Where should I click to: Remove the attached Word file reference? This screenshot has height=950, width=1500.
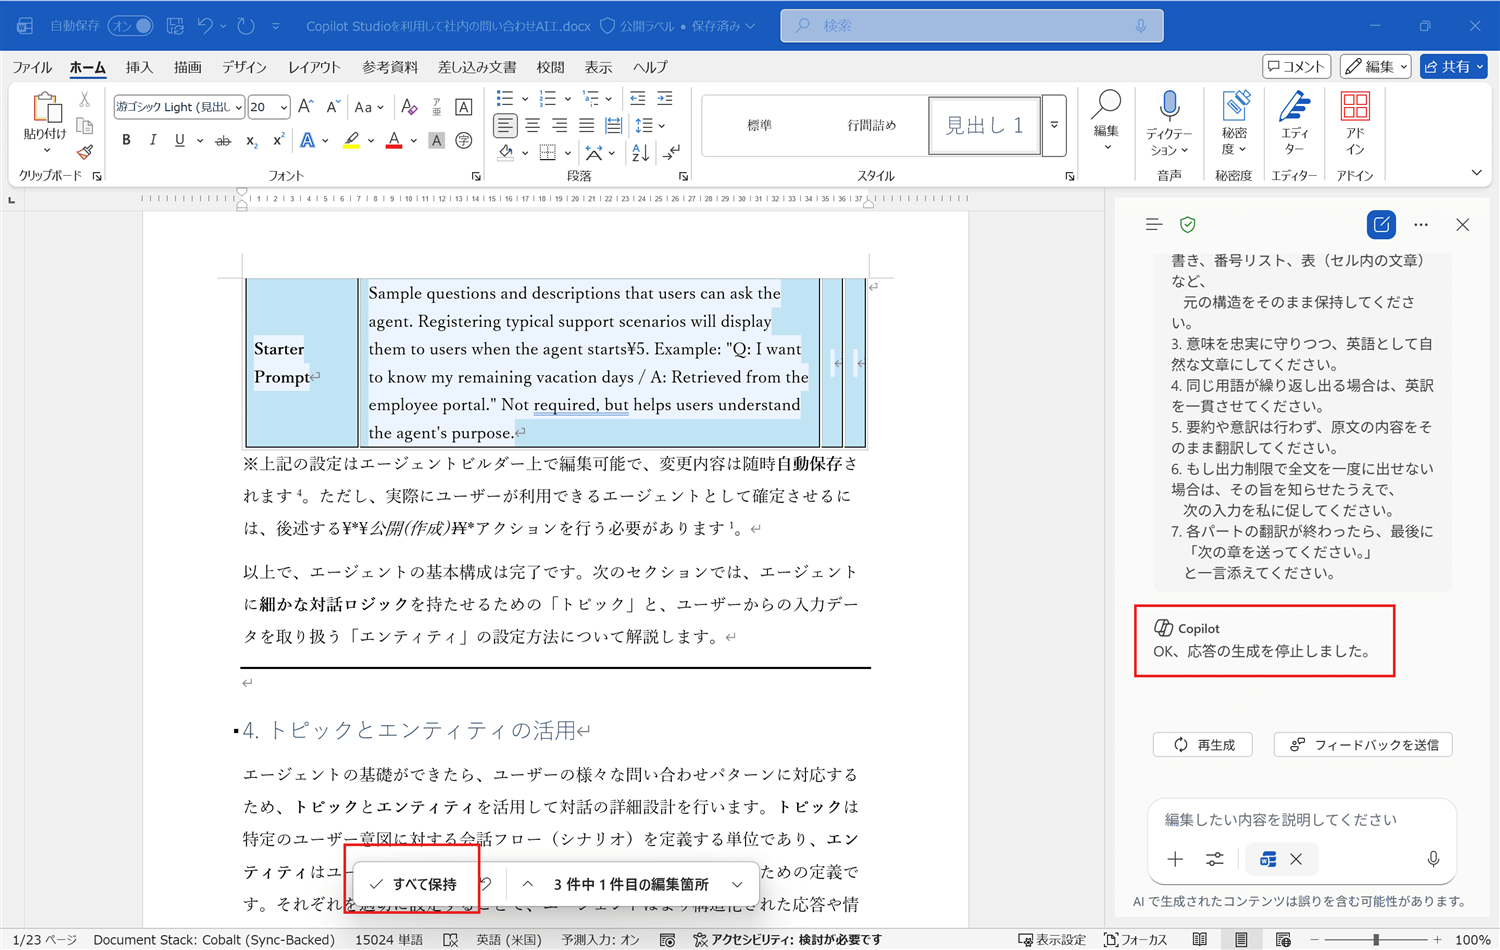click(1296, 859)
